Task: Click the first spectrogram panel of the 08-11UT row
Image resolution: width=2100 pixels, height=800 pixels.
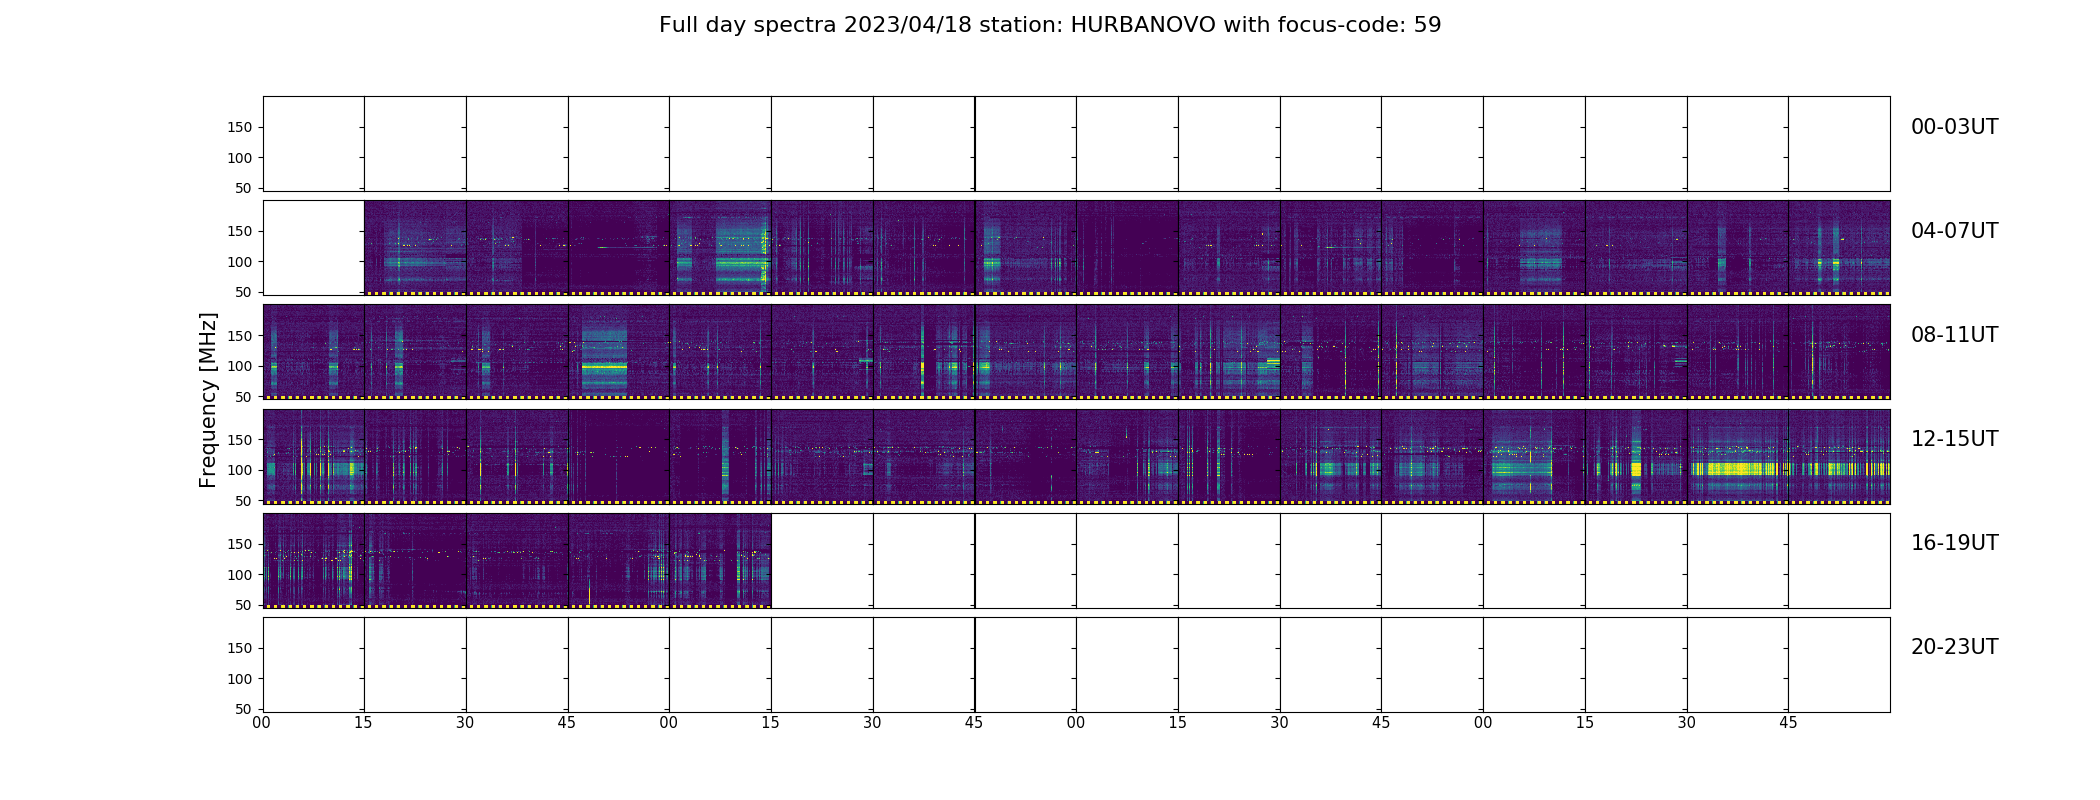Action: [314, 352]
